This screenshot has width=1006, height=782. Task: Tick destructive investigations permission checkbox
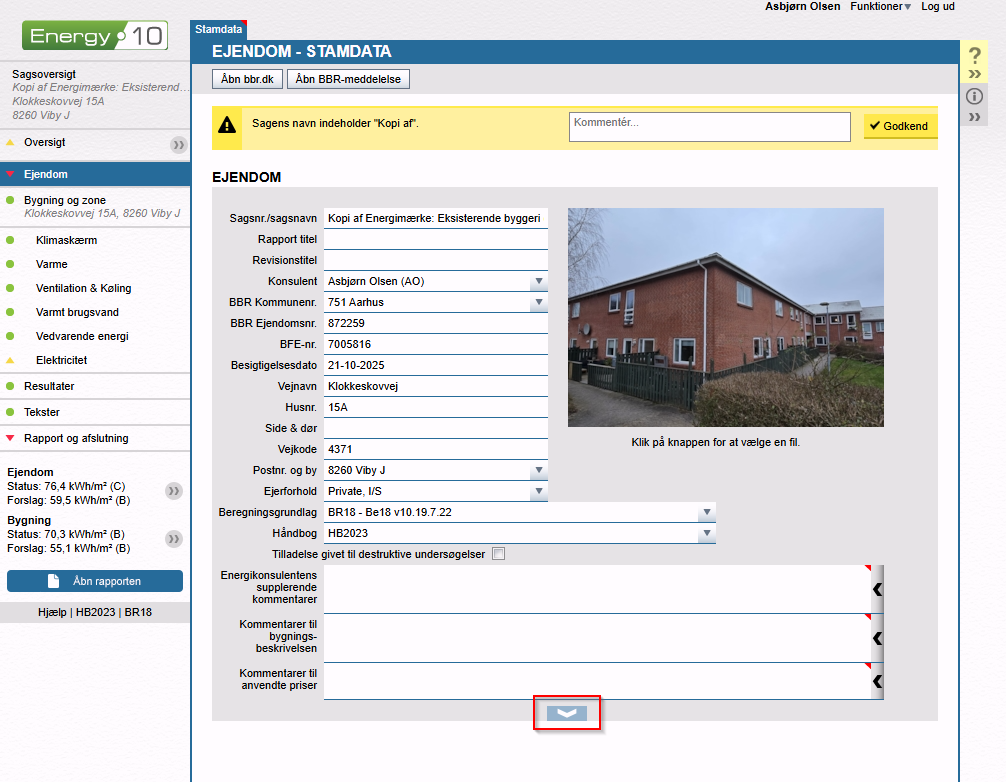pos(499,554)
